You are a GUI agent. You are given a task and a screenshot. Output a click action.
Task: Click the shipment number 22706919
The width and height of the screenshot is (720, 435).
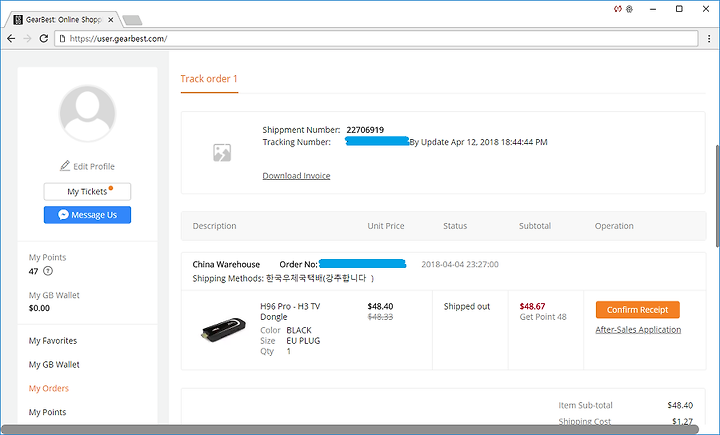[365, 130]
